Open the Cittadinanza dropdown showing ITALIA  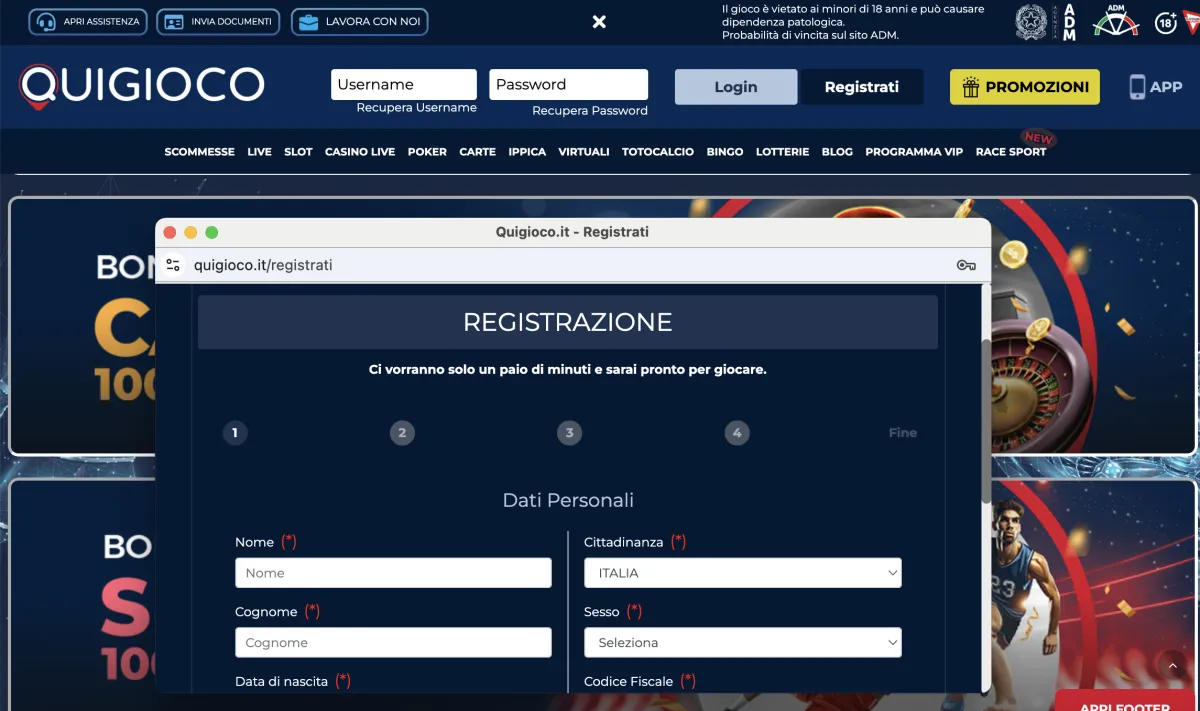743,573
